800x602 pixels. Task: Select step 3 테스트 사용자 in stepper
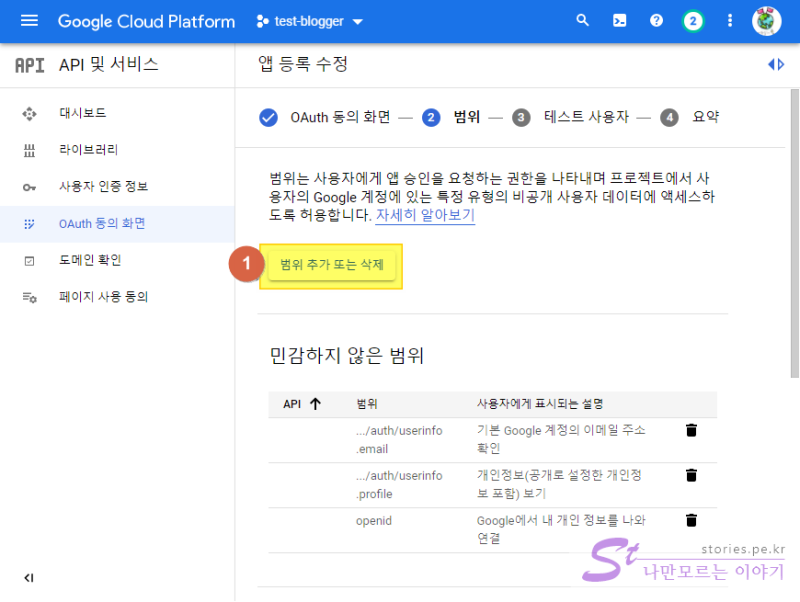[570, 117]
